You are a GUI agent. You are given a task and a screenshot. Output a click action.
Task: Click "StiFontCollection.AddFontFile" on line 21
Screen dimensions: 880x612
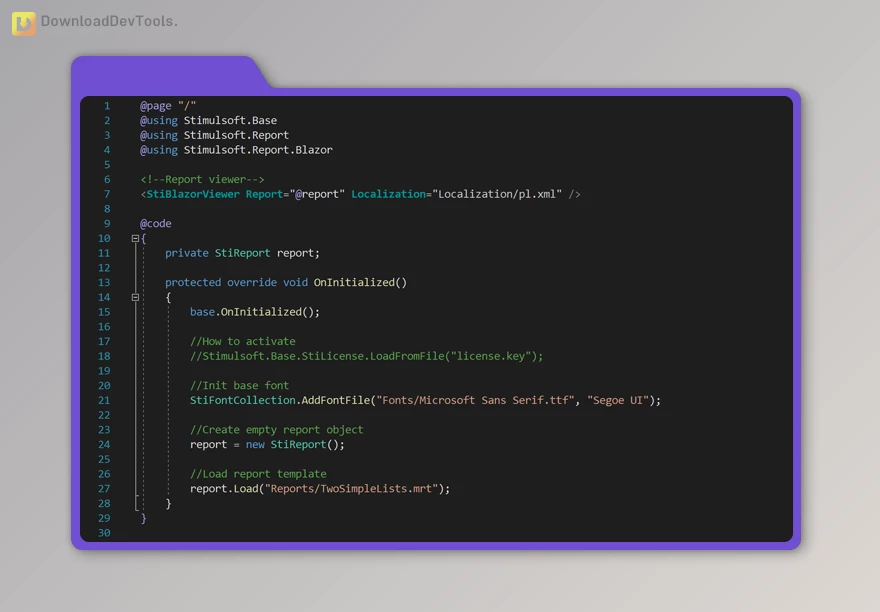click(280, 400)
